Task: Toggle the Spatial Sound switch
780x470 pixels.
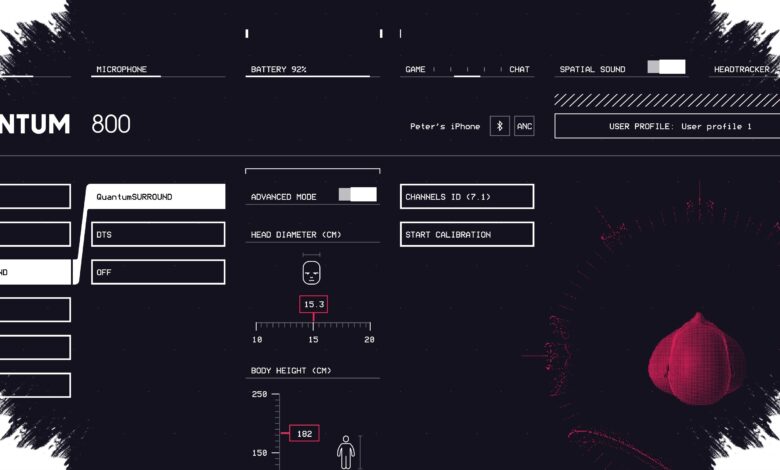Action: tap(666, 67)
